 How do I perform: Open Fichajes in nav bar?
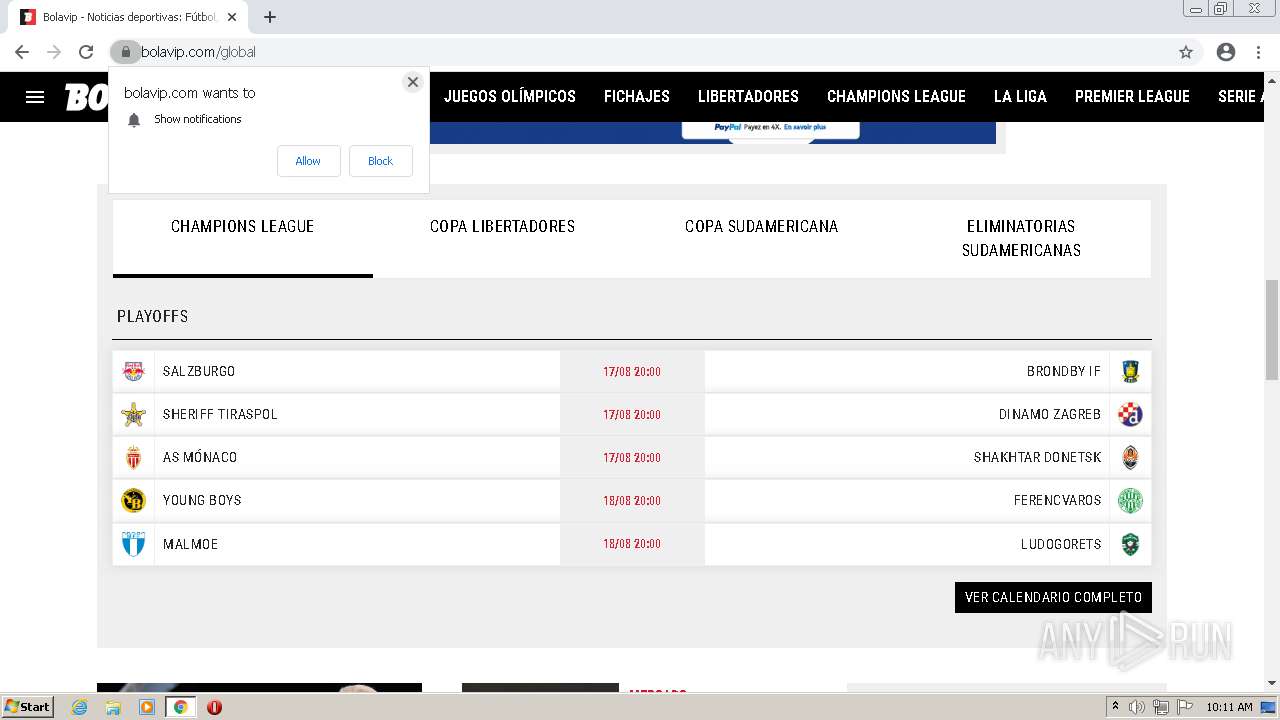[637, 97]
